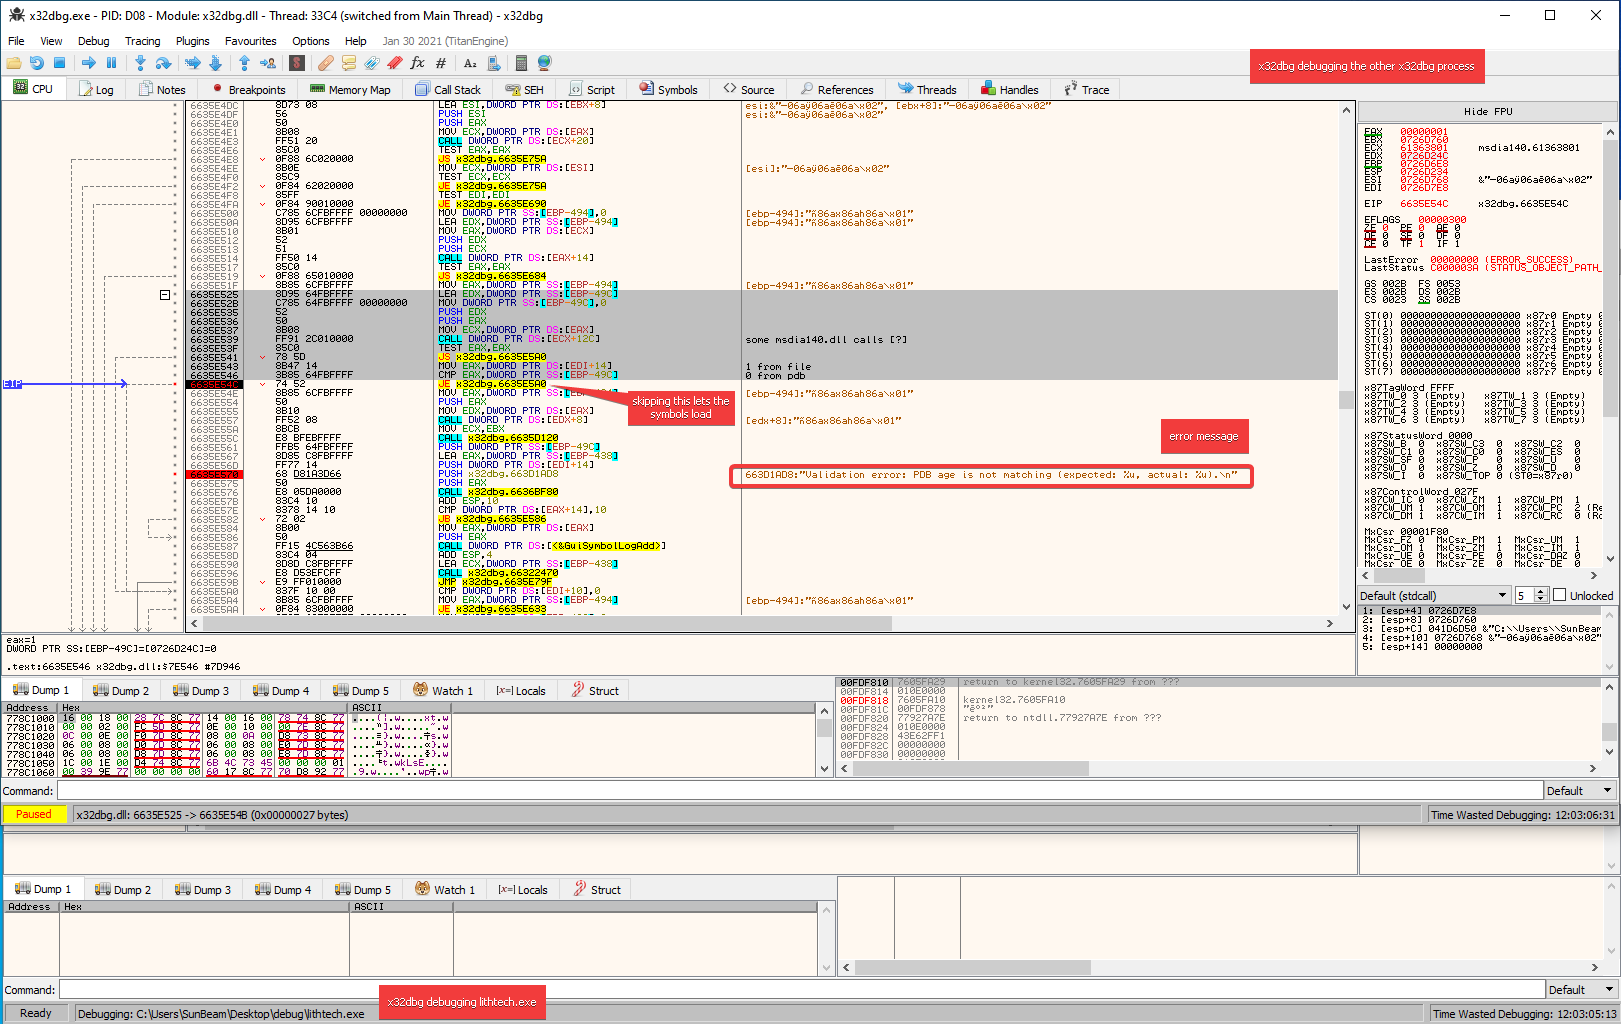The image size is (1621, 1024).
Task: Collapse the code block with the minus box
Action: click(x=163, y=297)
